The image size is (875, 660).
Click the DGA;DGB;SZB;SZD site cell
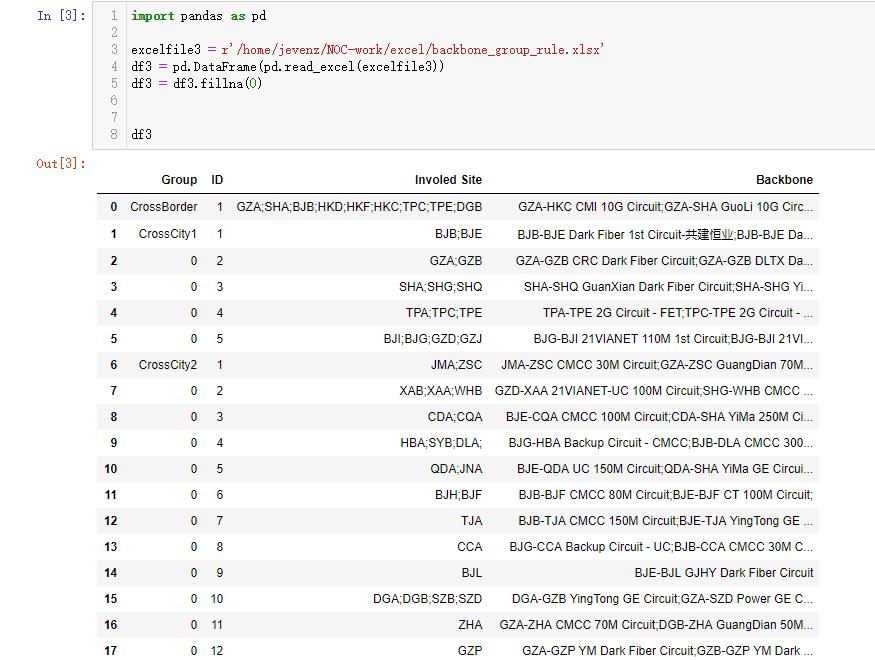coord(427,599)
